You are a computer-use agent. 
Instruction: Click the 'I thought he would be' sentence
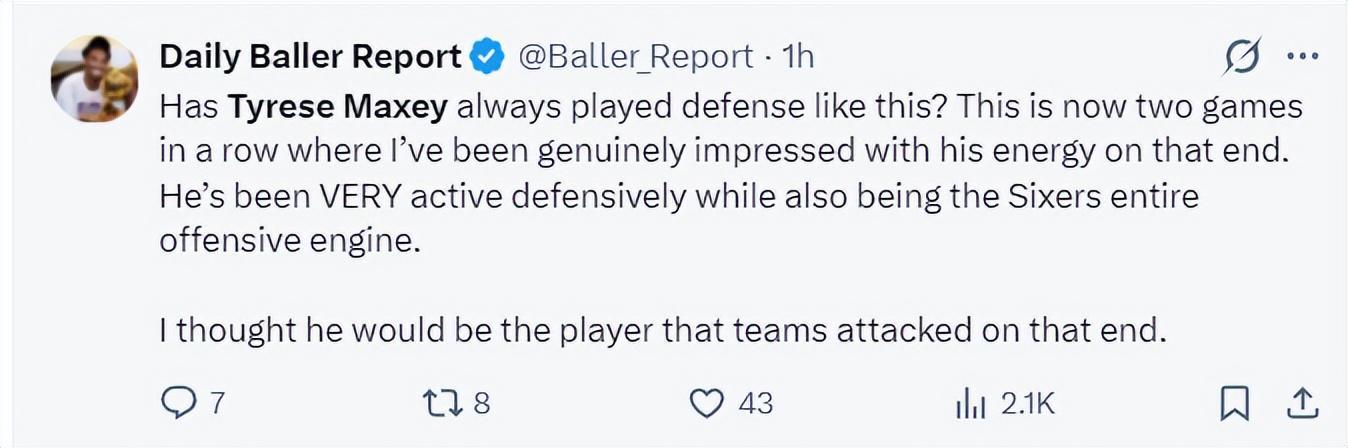(663, 331)
